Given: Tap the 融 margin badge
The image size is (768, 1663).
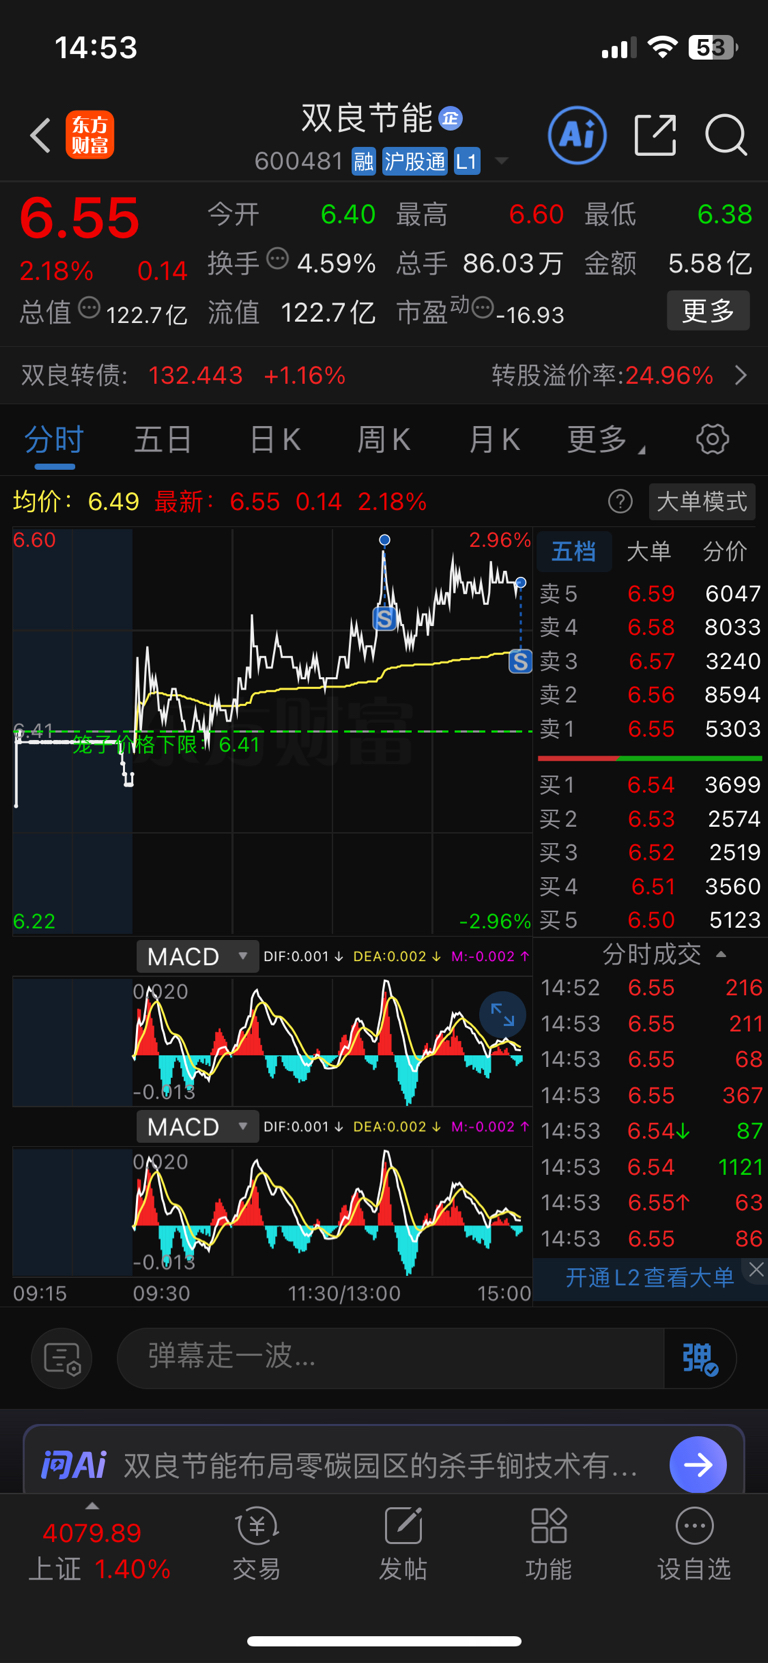Looking at the screenshot, I should tap(363, 162).
